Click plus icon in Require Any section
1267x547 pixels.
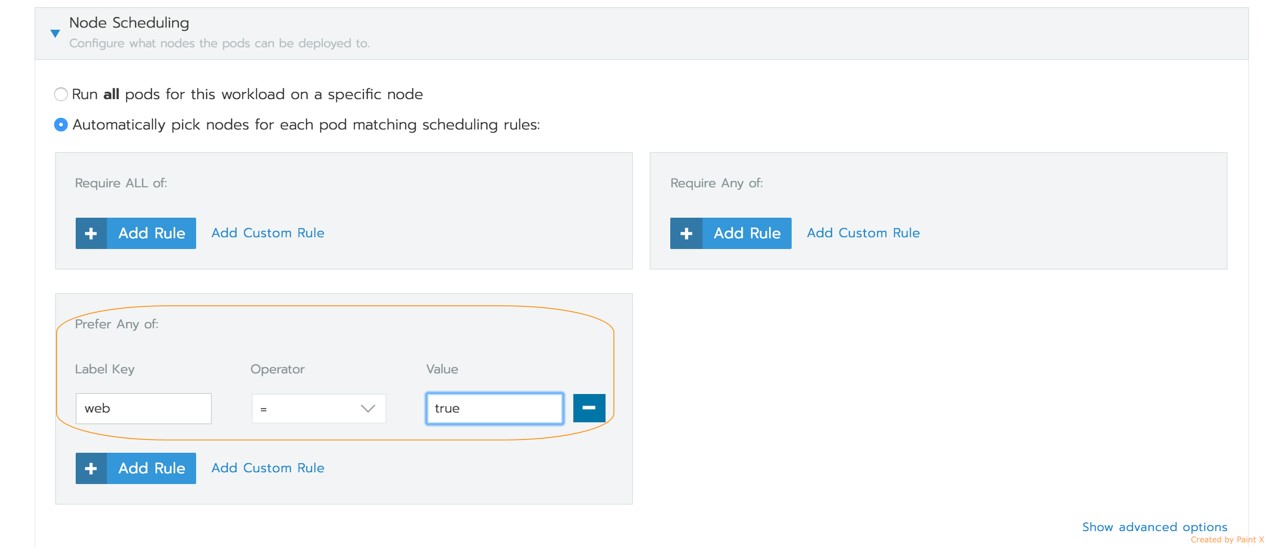tap(686, 233)
